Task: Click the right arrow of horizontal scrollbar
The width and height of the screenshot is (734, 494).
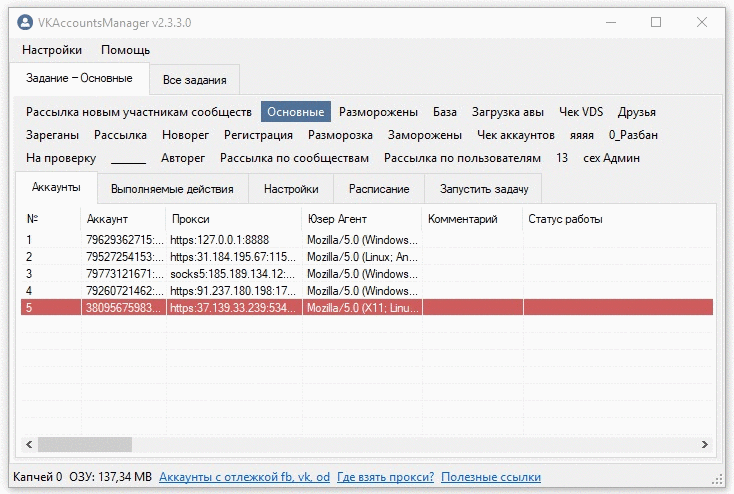Action: click(x=705, y=444)
